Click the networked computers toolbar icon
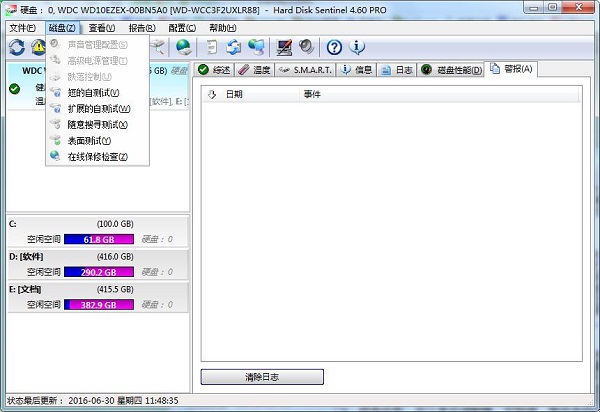 click(x=256, y=47)
